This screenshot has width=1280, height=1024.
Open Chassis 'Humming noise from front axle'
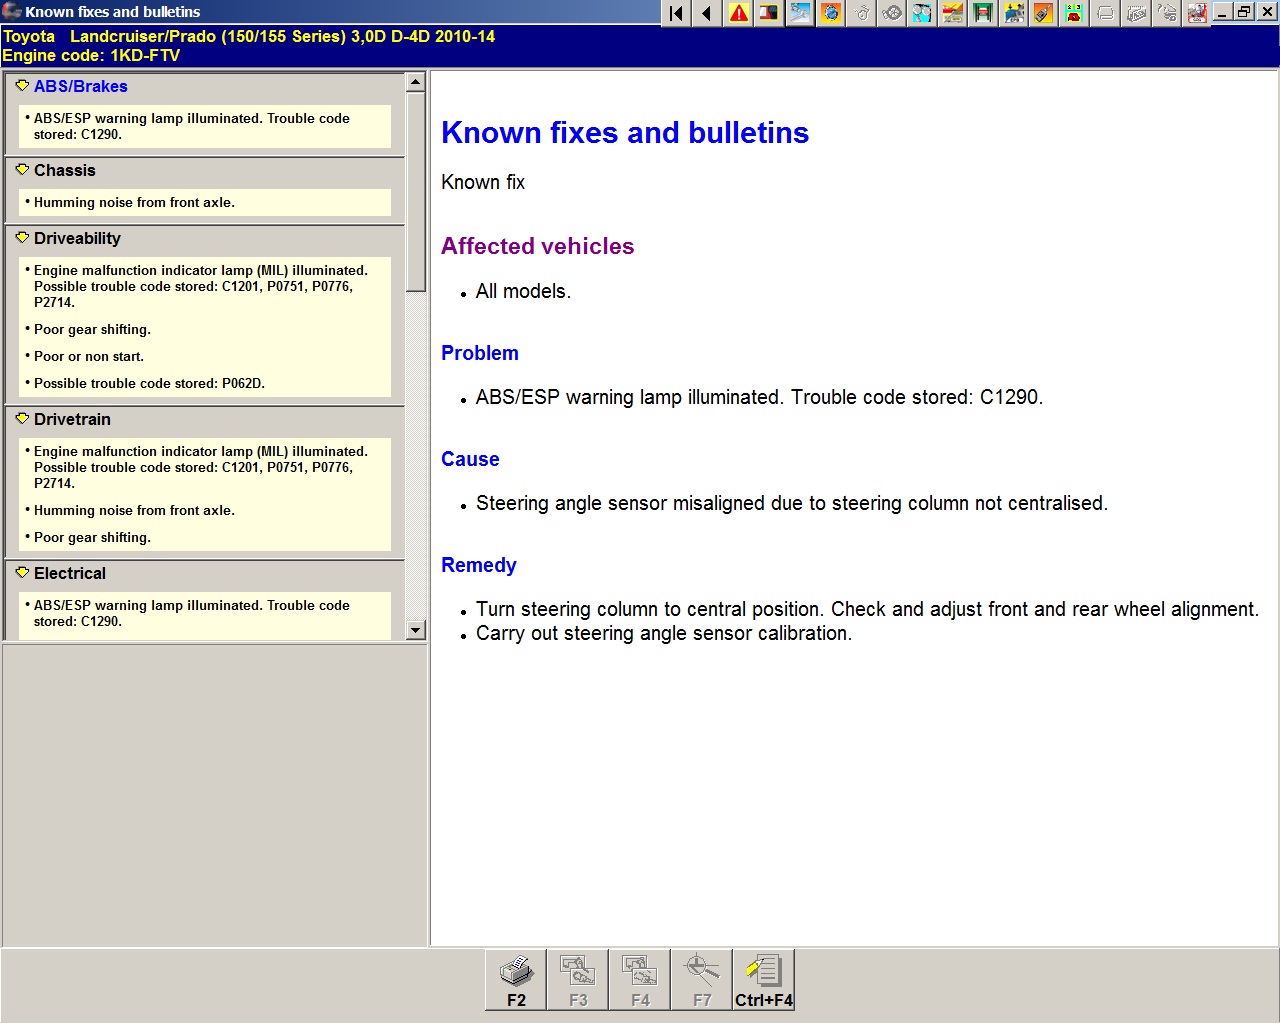point(134,202)
